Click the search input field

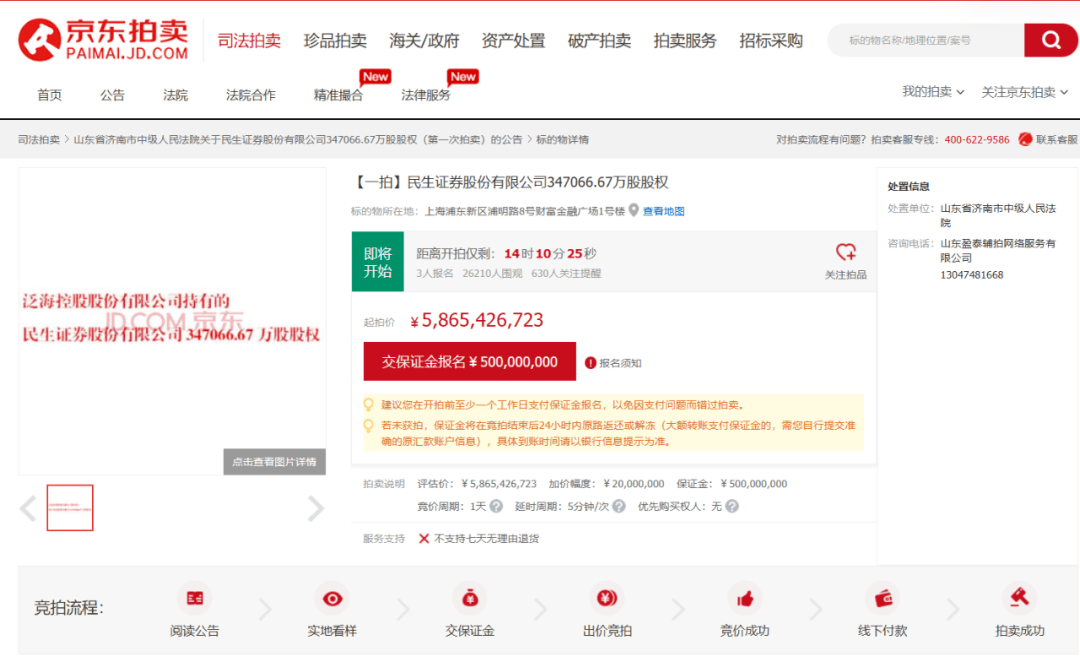(926, 40)
